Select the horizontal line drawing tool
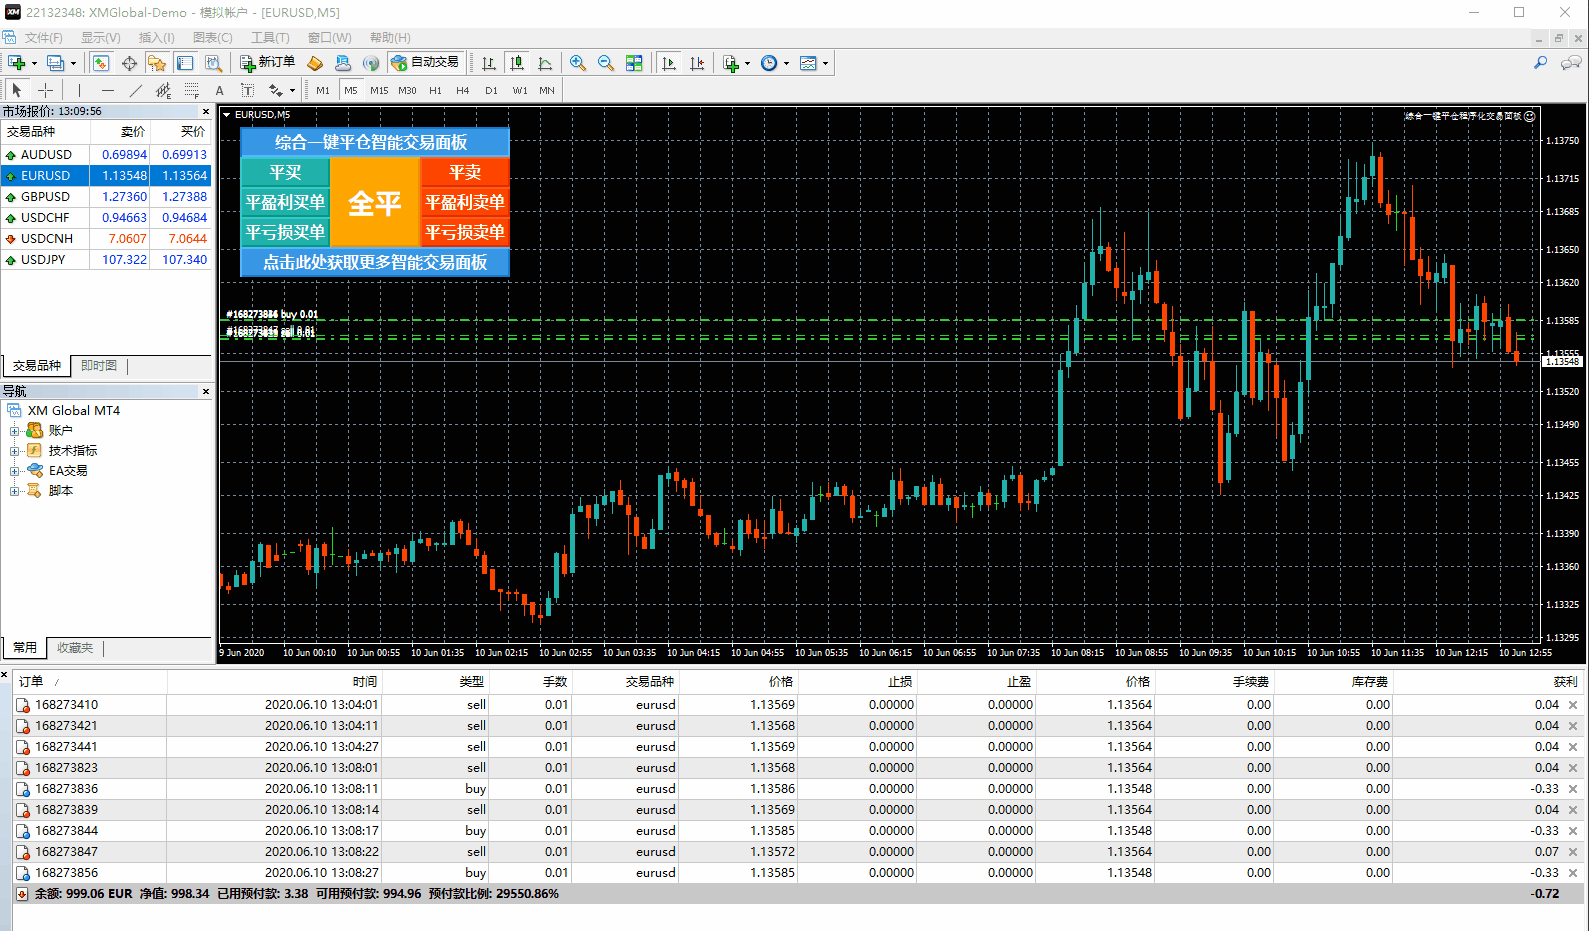1589x931 pixels. click(x=108, y=90)
